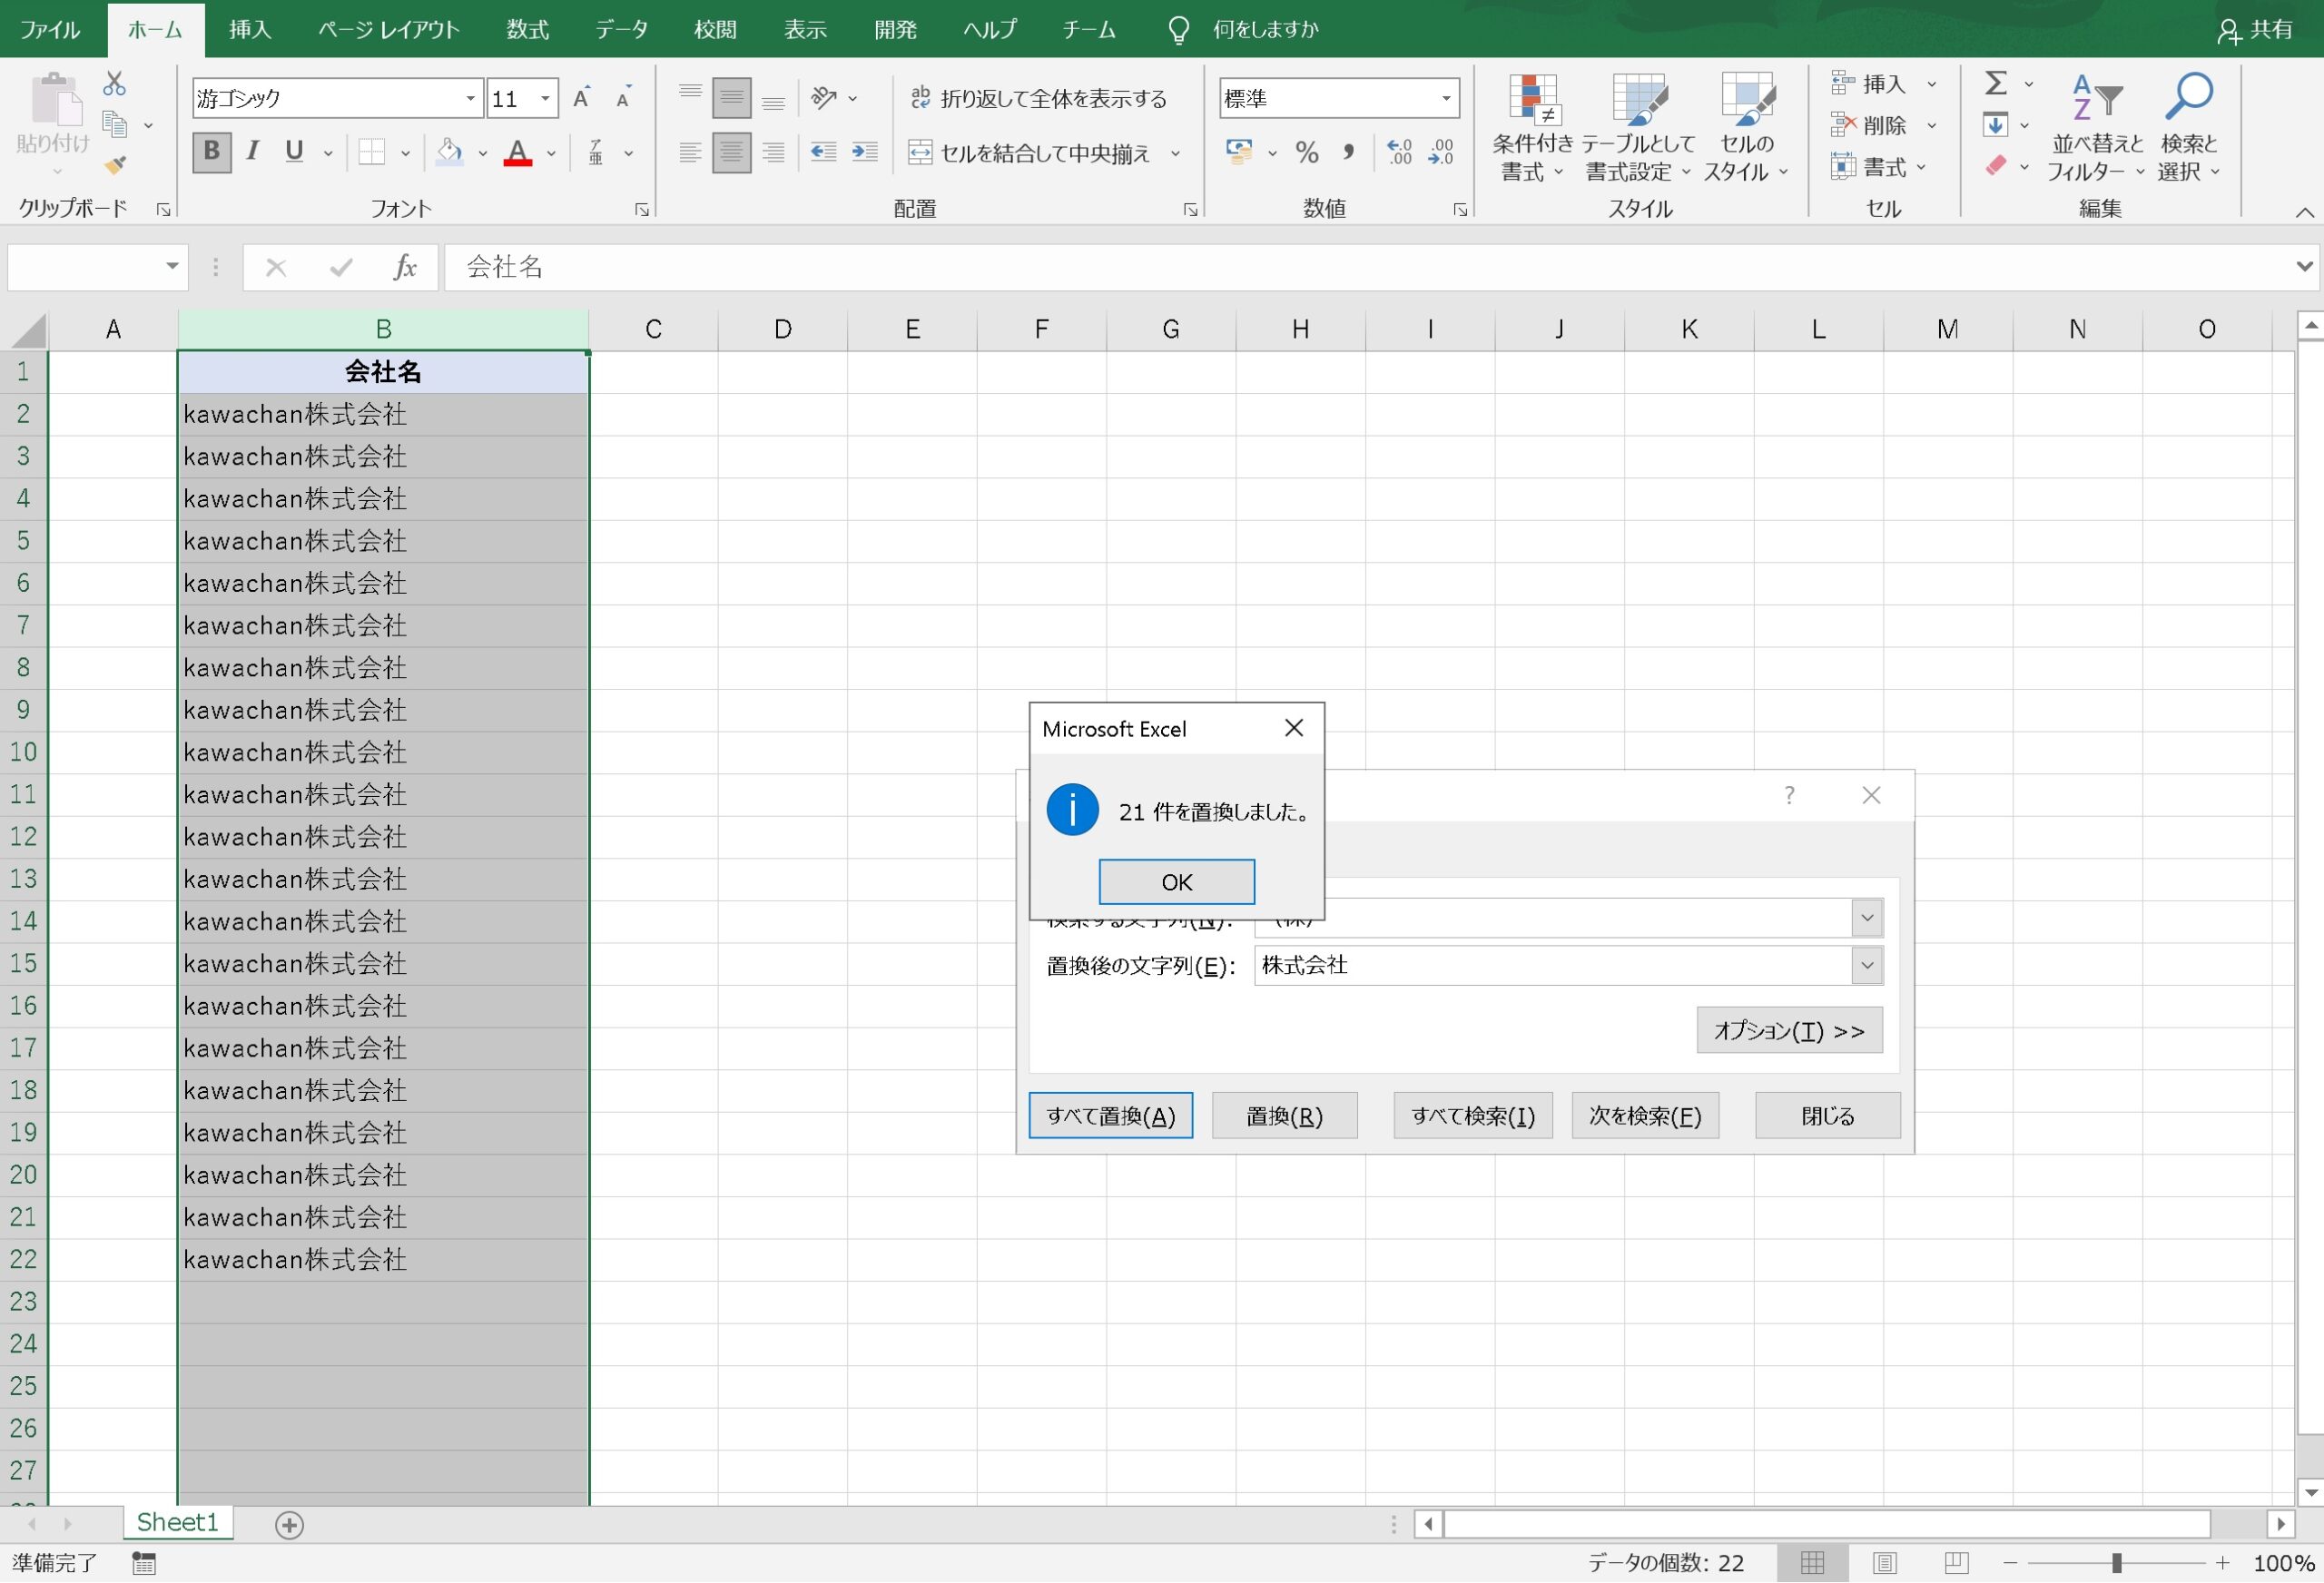This screenshot has width=2324, height=1583.
Task: Click the fx Insert Function icon
Action: pos(404,267)
